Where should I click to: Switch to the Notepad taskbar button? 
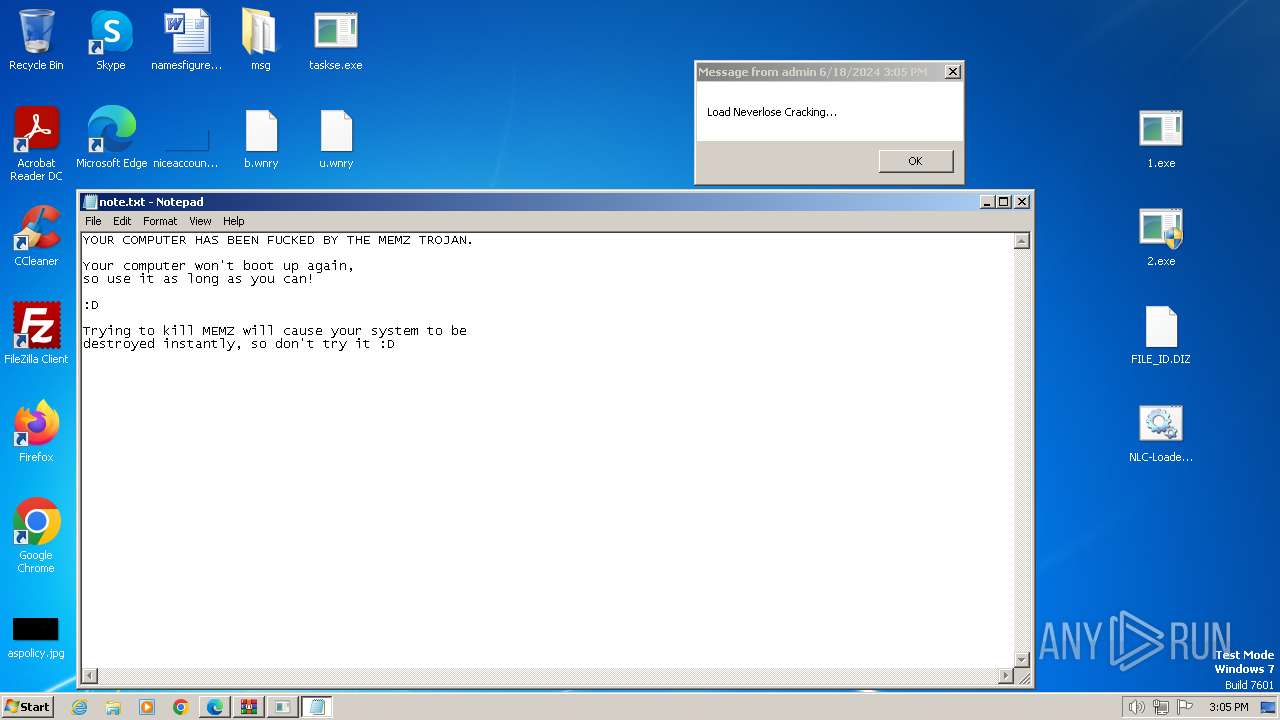click(x=317, y=707)
